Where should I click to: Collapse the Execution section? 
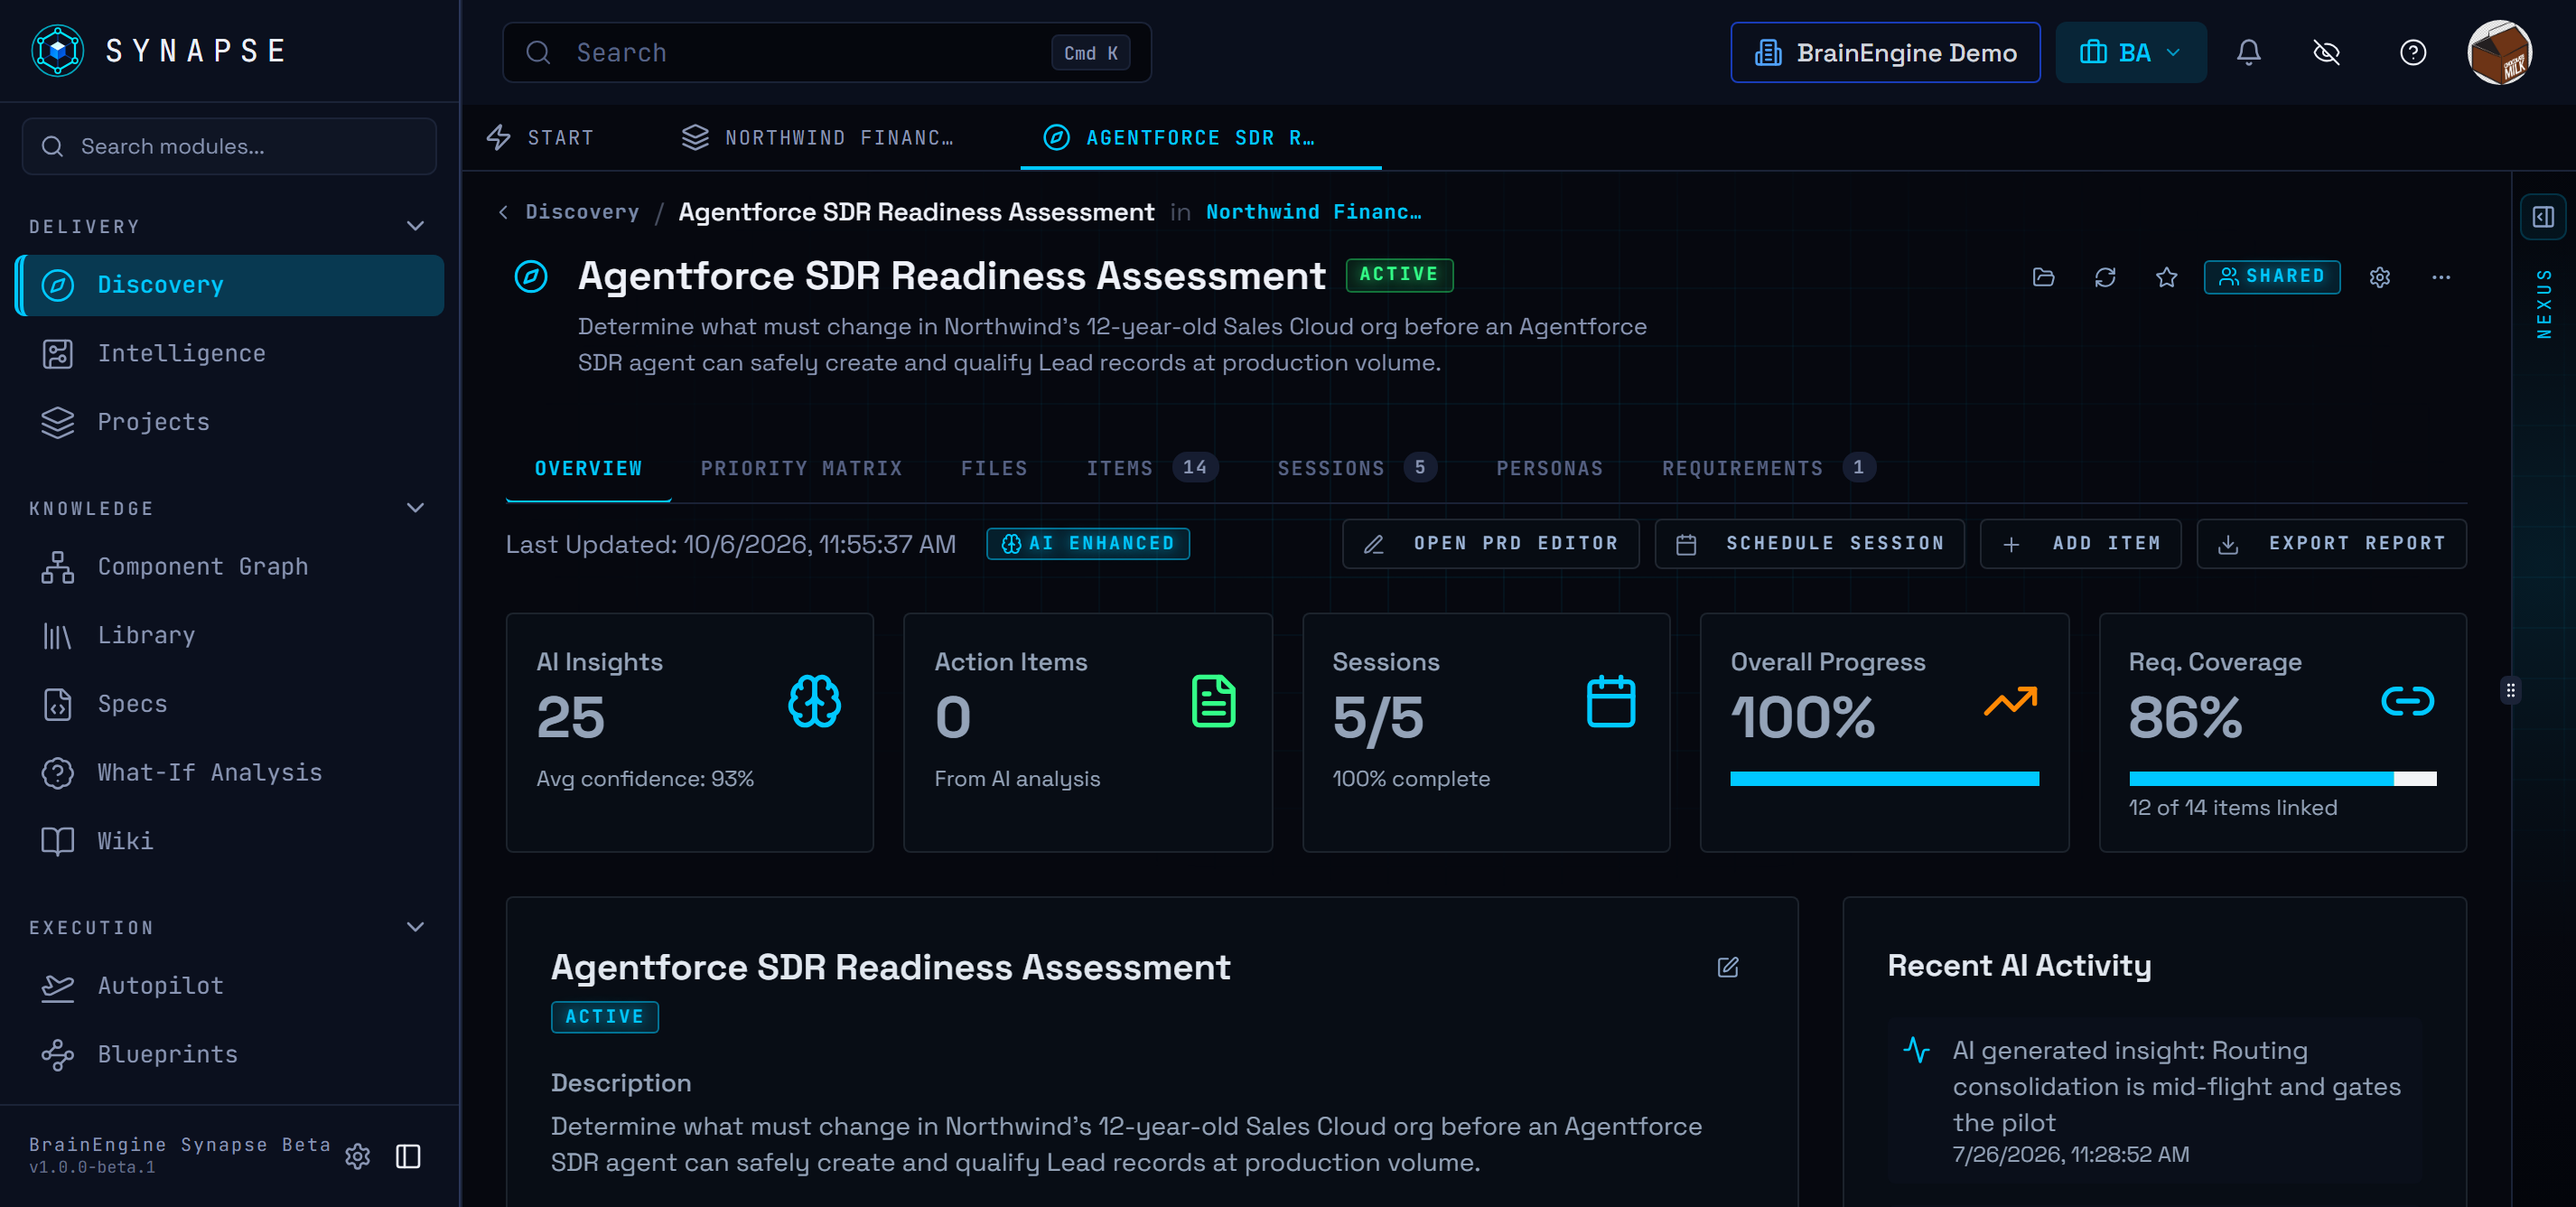point(415,927)
